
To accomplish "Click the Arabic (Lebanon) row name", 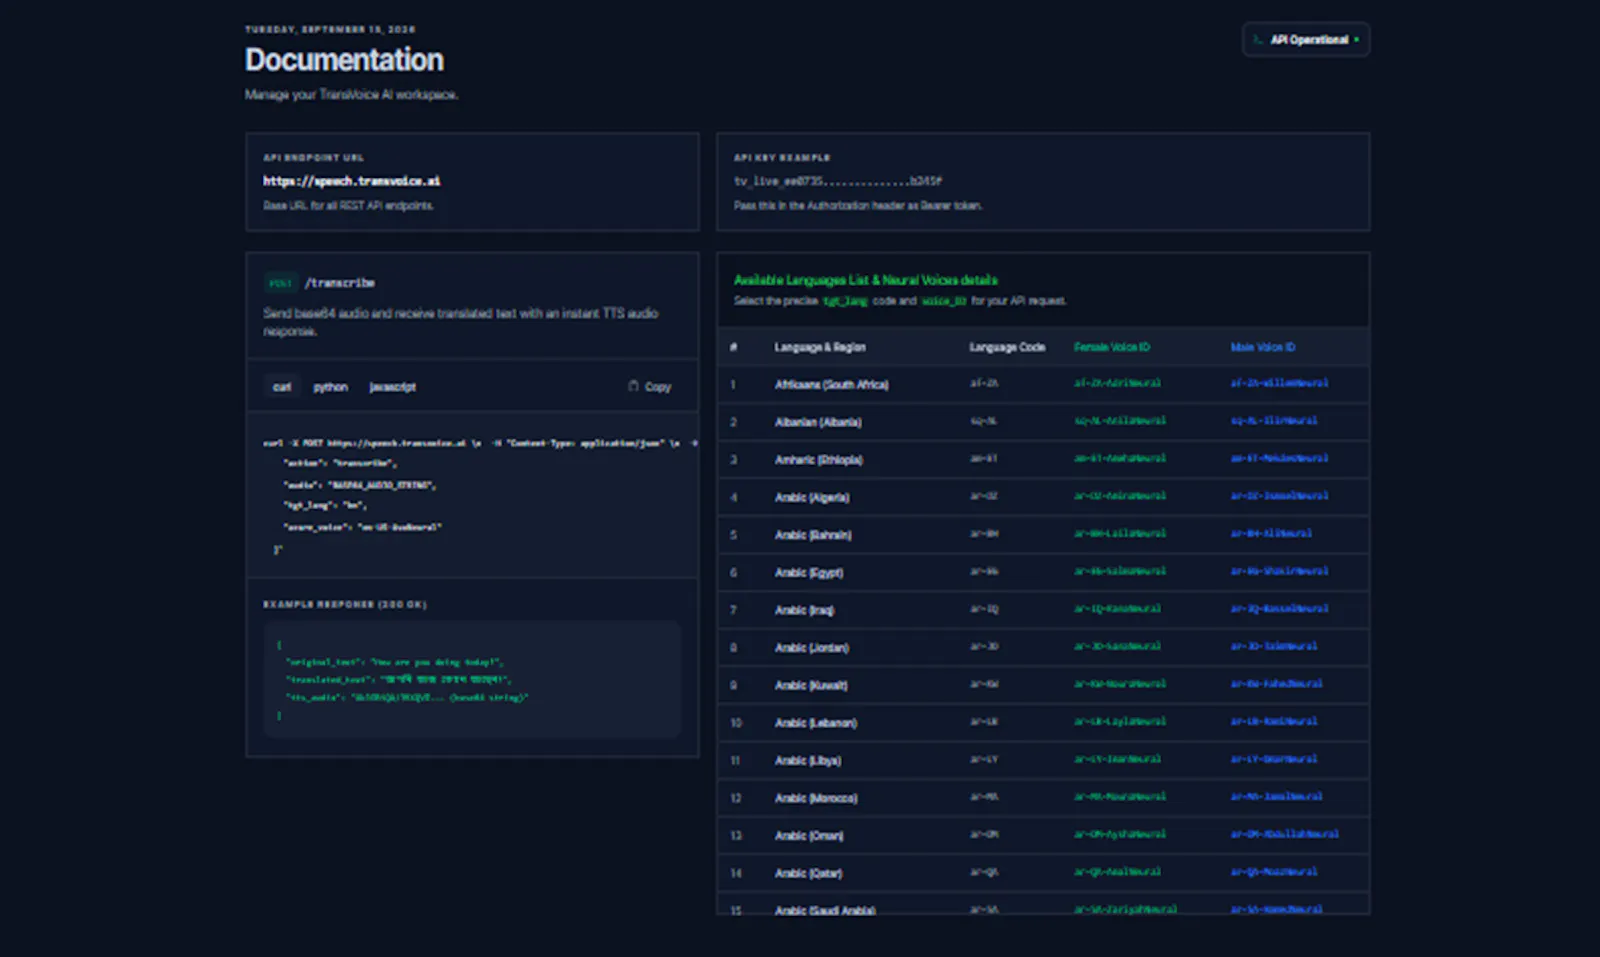I will [815, 723].
